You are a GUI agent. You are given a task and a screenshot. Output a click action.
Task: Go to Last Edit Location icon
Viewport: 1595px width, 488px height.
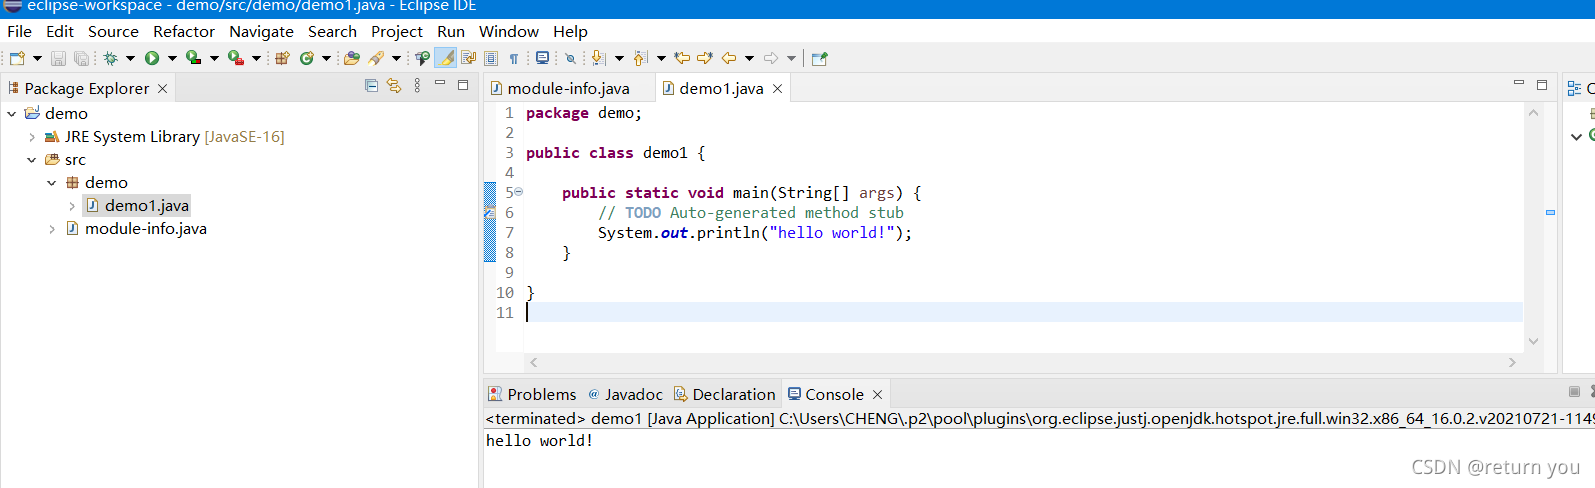682,58
